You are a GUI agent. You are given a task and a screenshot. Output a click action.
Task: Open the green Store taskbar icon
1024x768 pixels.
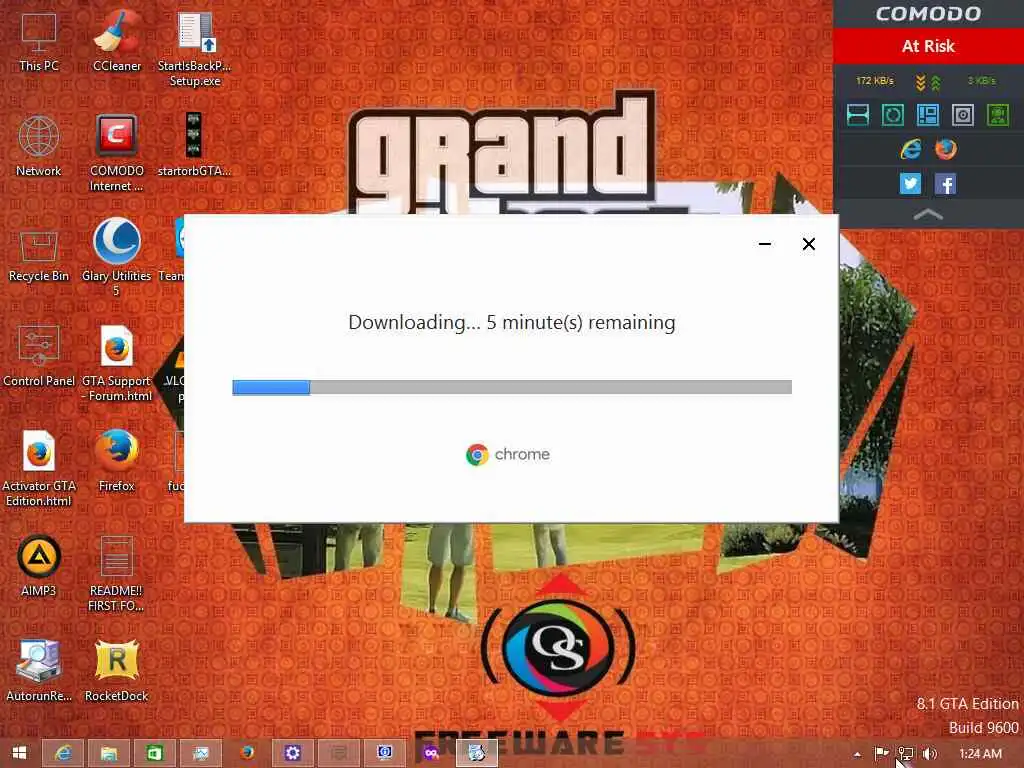tap(155, 753)
